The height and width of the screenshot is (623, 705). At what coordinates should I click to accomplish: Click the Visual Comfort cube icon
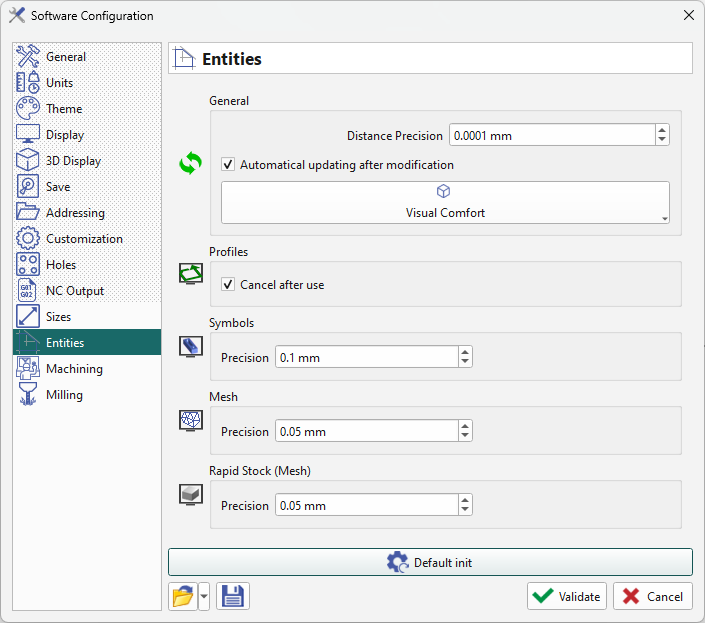(x=444, y=192)
